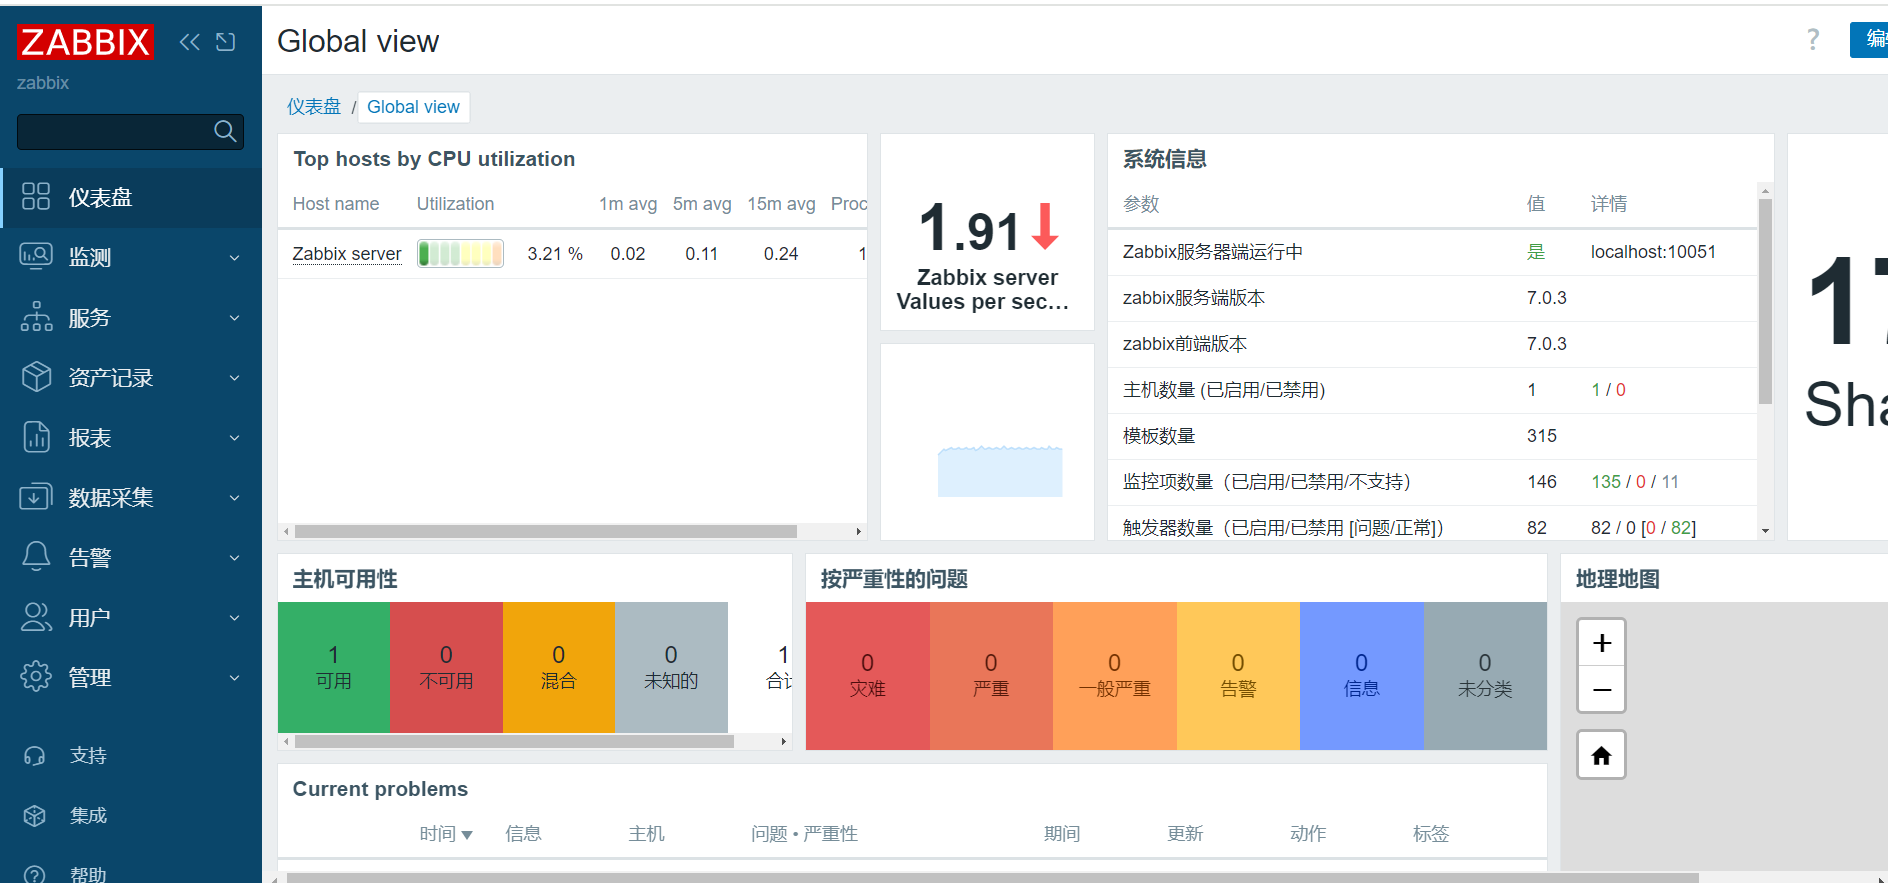Click the 告警 bell icon
Image resolution: width=1888 pixels, height=883 pixels.
[x=36, y=556]
